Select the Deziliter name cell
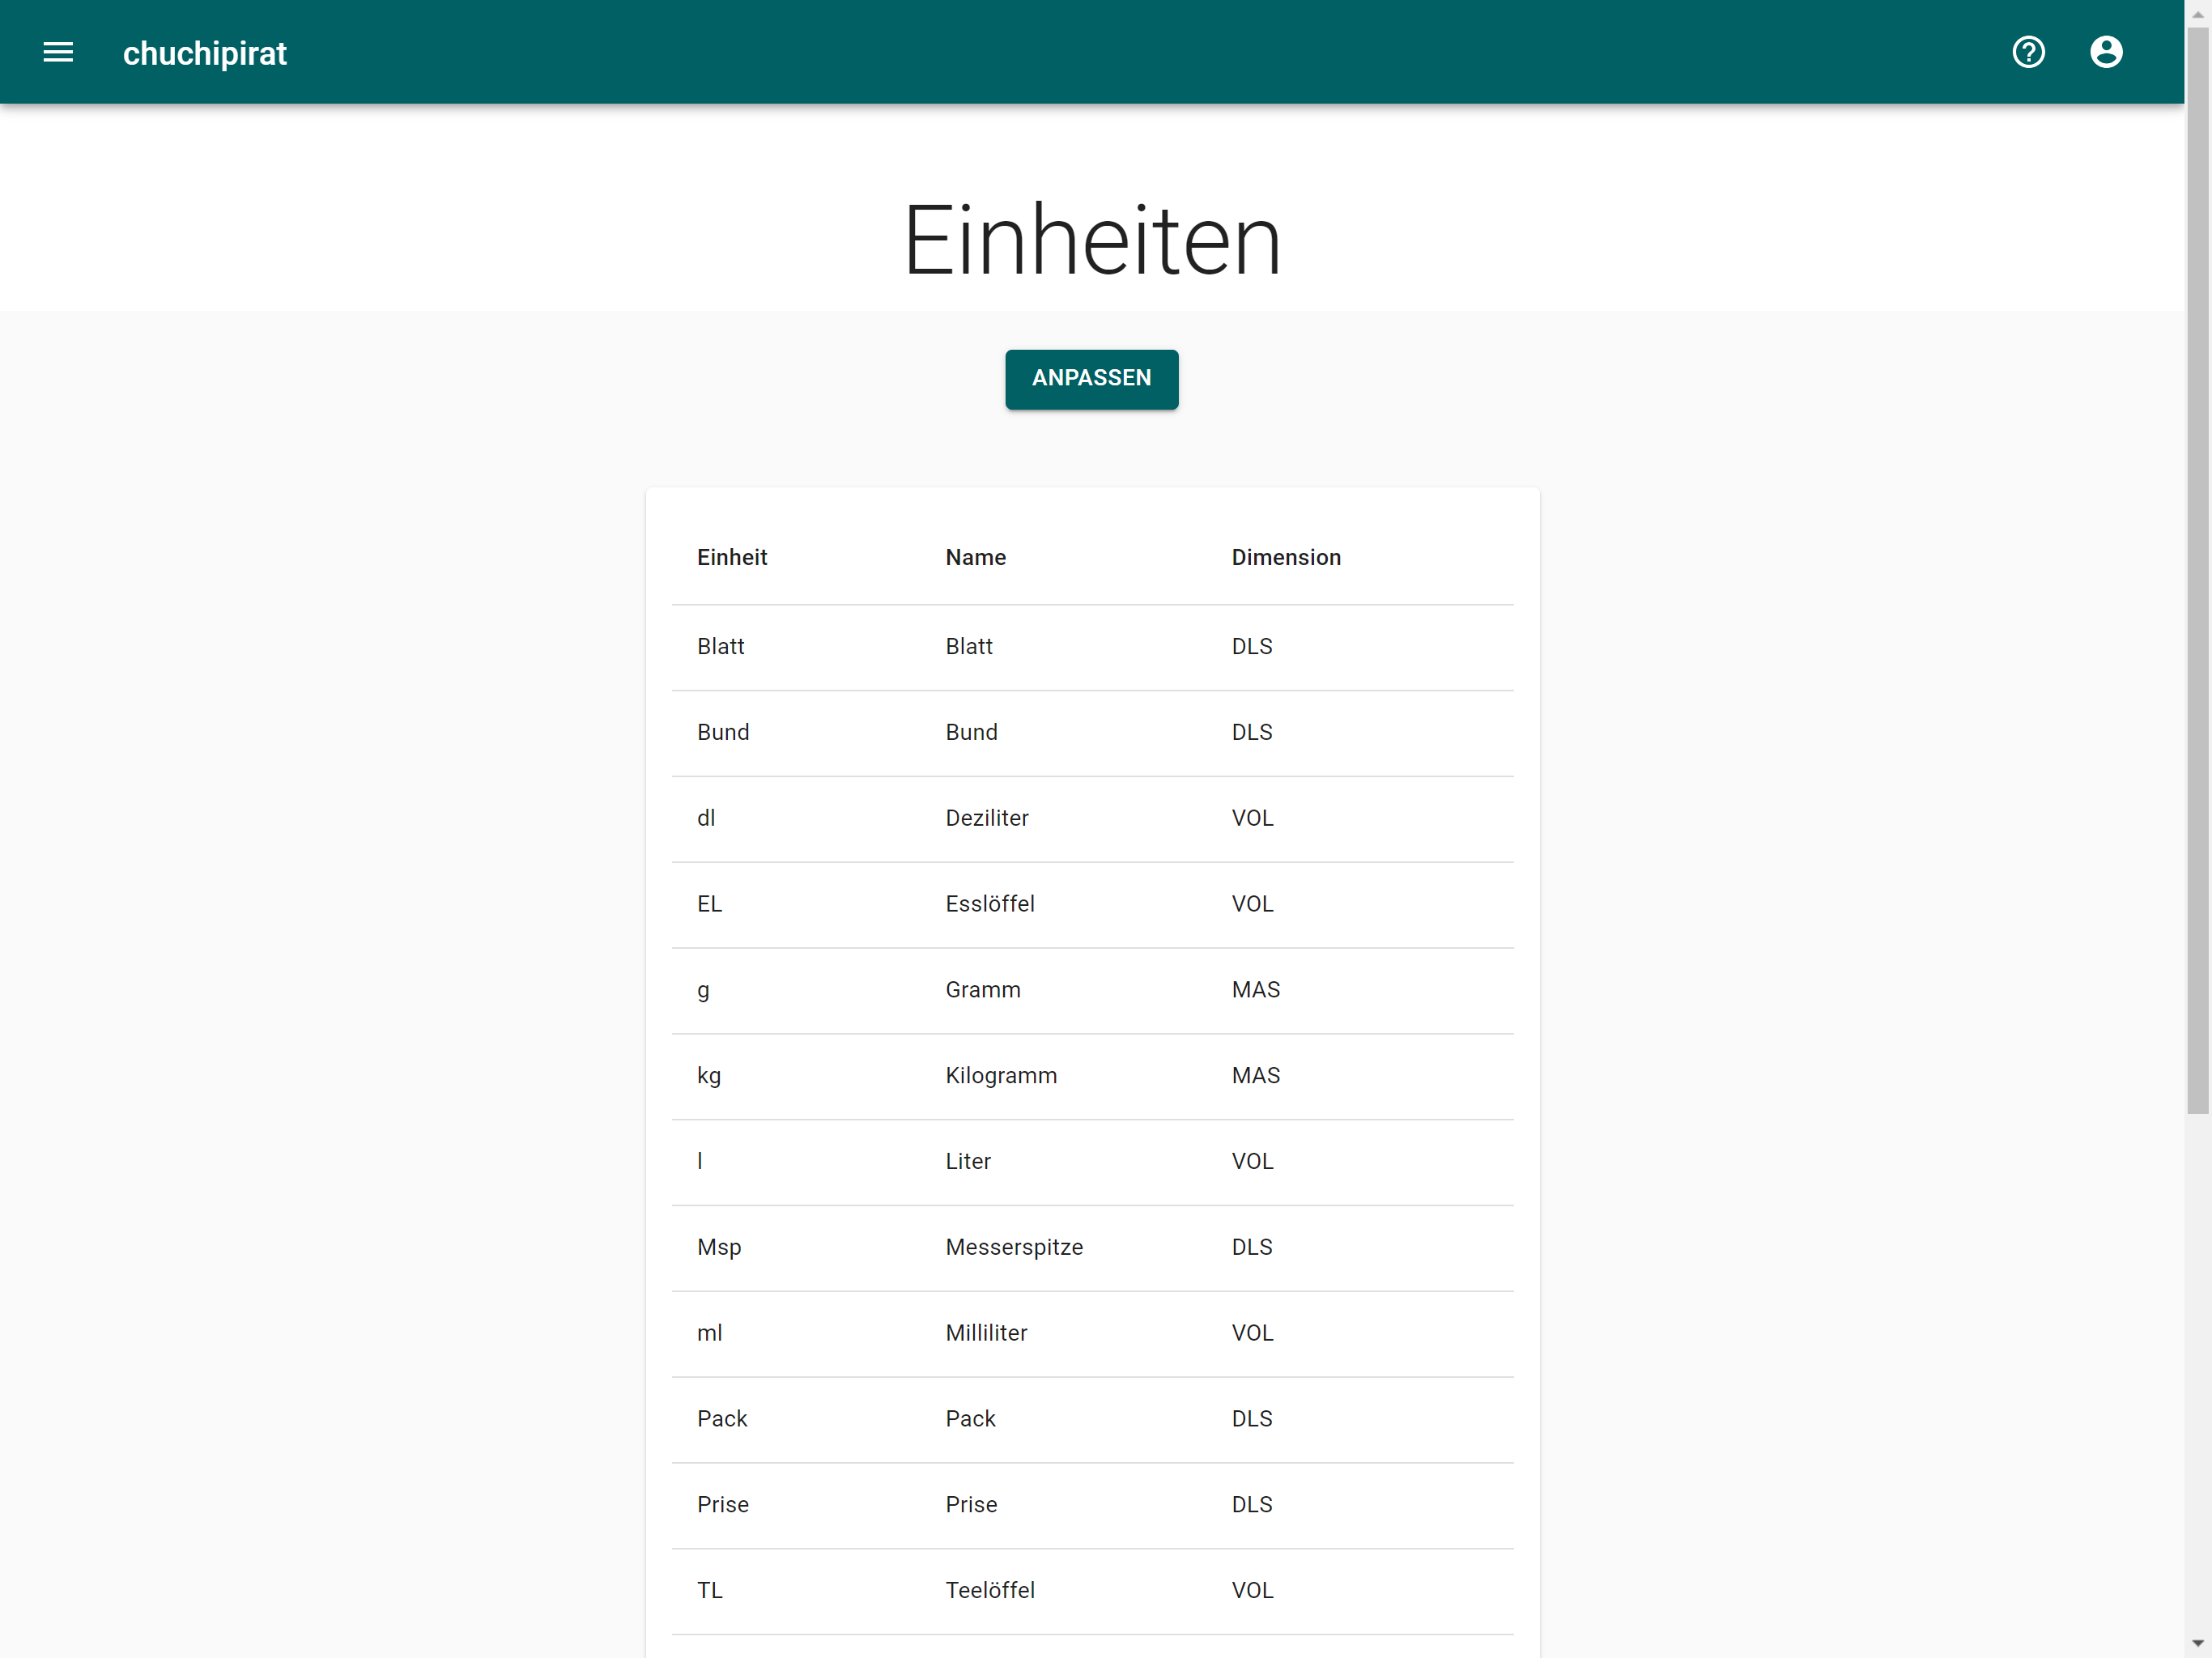 click(x=987, y=818)
